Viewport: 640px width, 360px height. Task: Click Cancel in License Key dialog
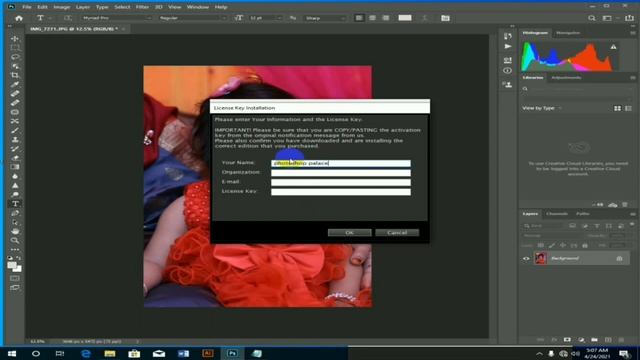click(x=397, y=232)
